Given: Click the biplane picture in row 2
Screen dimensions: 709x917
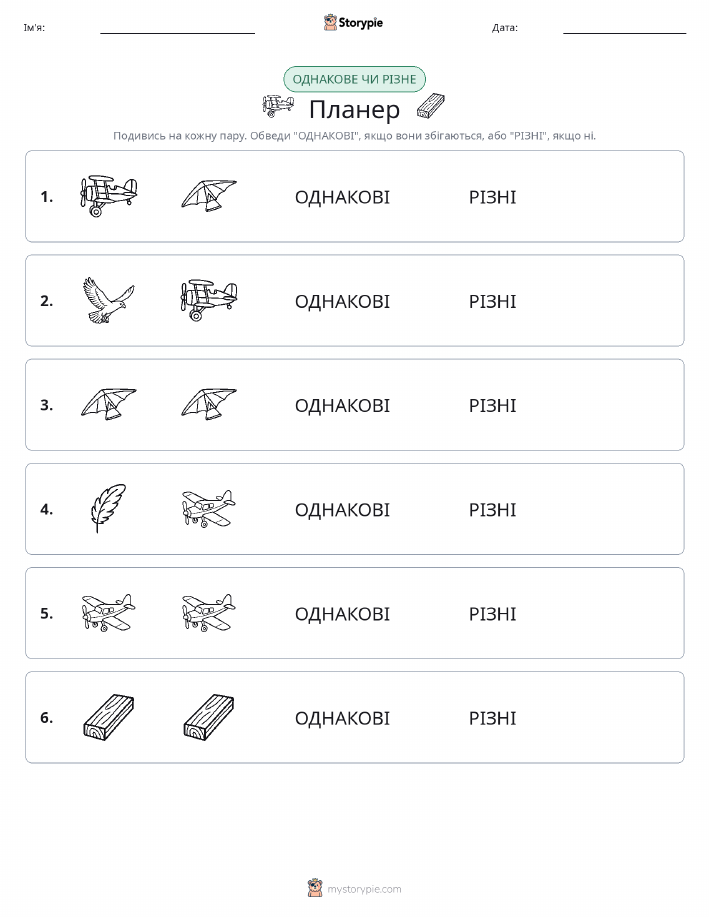Looking at the screenshot, I should (209, 300).
